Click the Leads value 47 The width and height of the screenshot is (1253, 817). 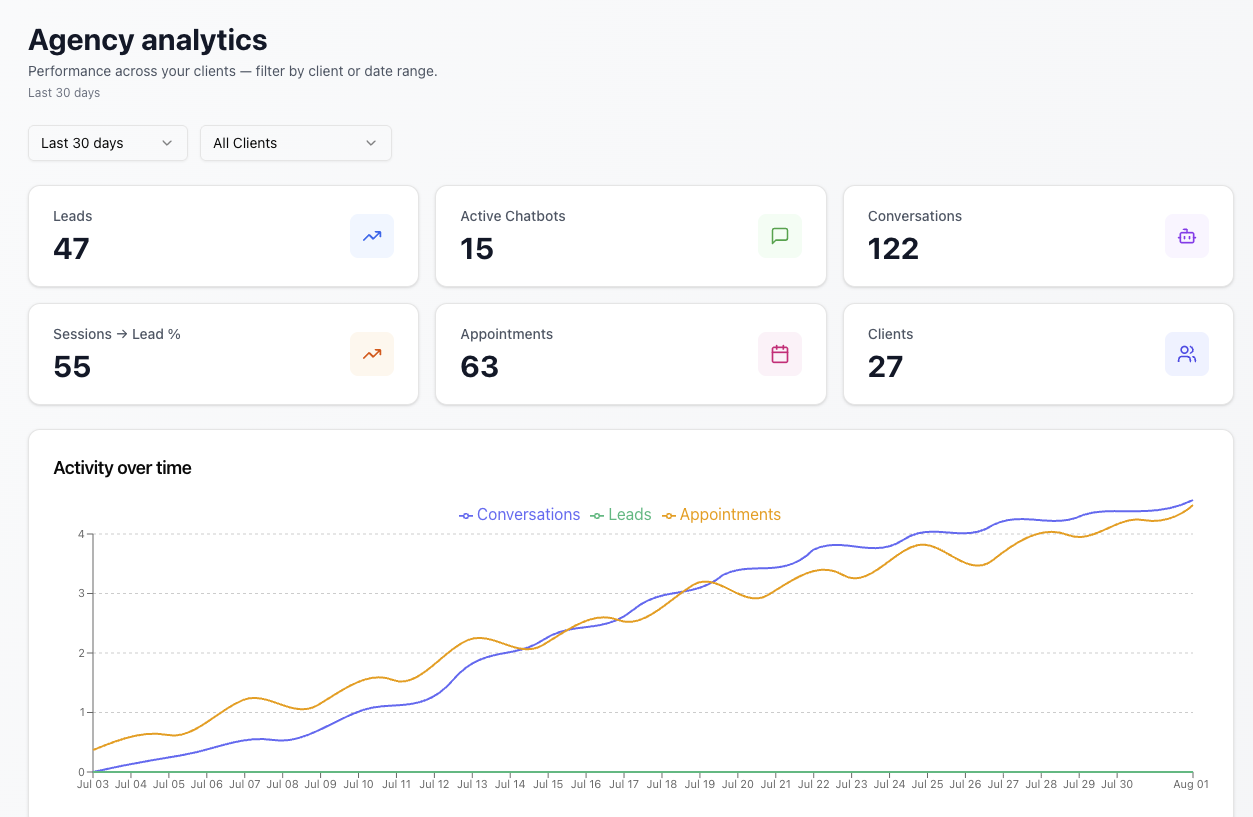(72, 248)
